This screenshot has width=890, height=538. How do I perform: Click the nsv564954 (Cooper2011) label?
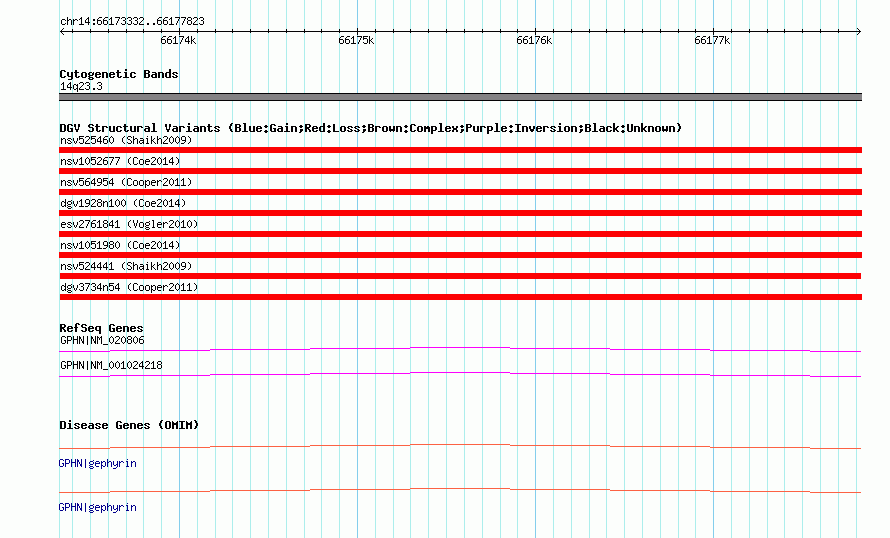pyautogui.click(x=126, y=182)
